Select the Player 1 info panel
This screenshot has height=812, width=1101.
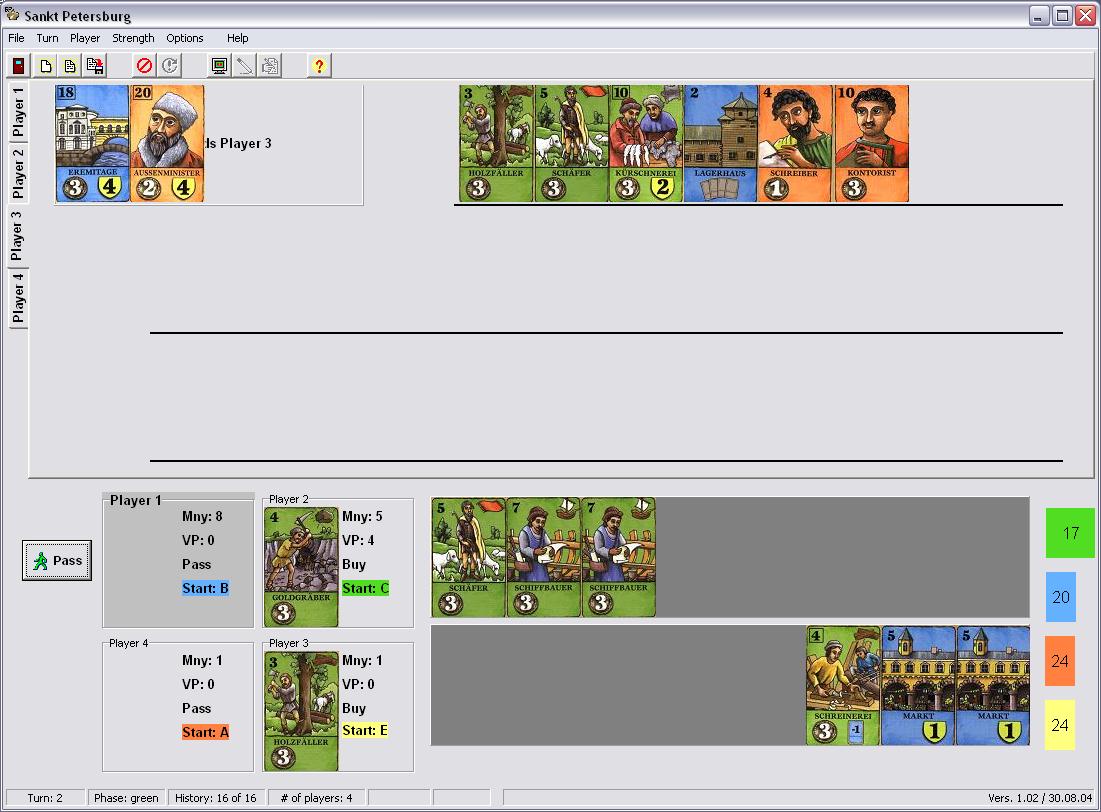pos(178,561)
